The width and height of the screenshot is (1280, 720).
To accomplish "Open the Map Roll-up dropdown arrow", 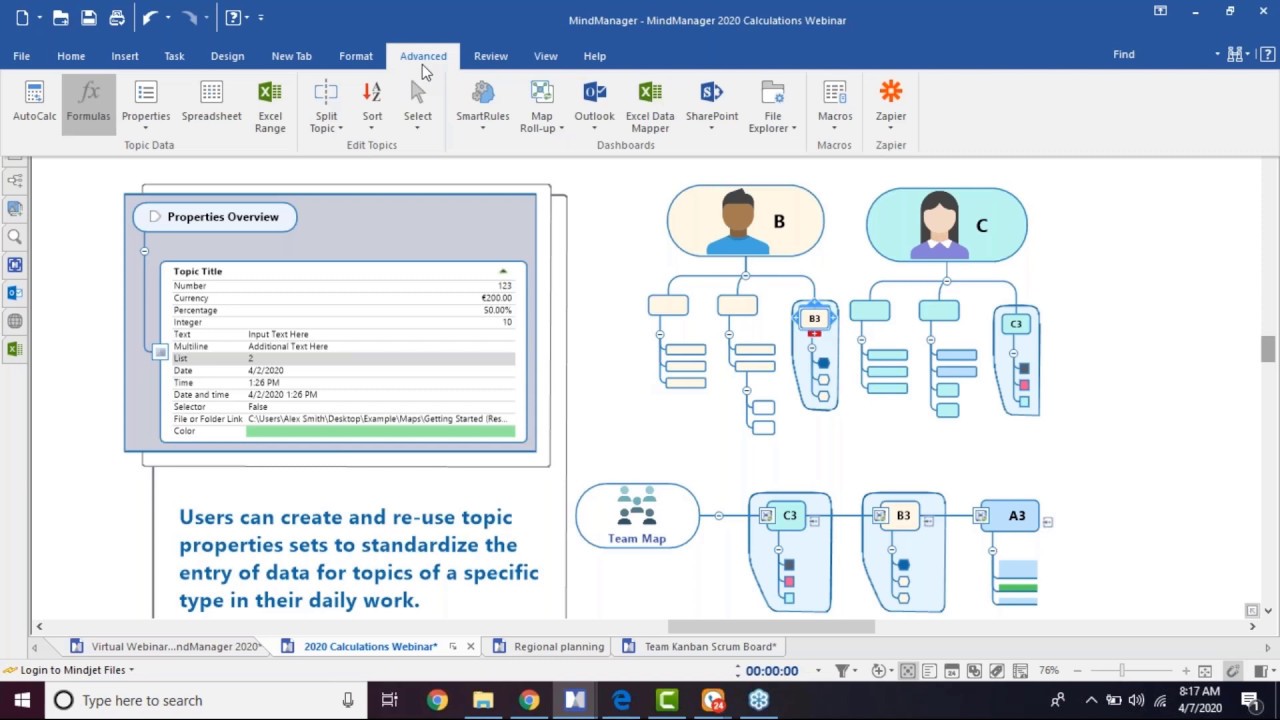I will click(x=561, y=129).
